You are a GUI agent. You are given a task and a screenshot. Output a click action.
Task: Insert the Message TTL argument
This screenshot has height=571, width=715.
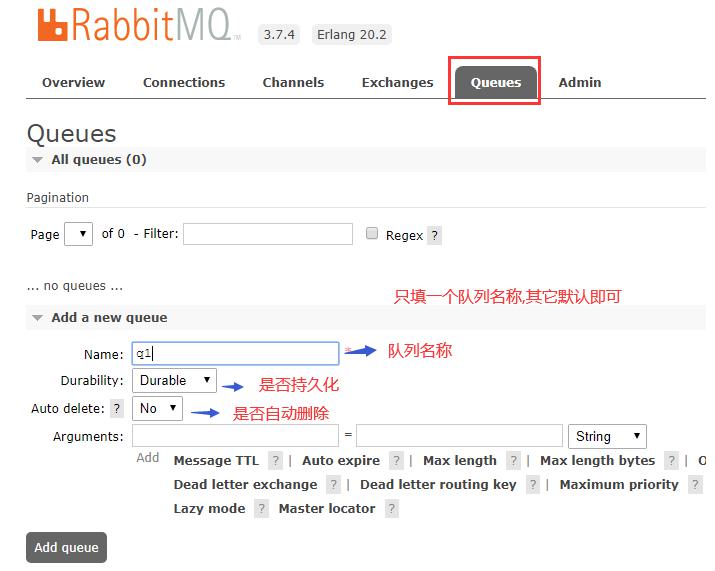click(x=216, y=461)
